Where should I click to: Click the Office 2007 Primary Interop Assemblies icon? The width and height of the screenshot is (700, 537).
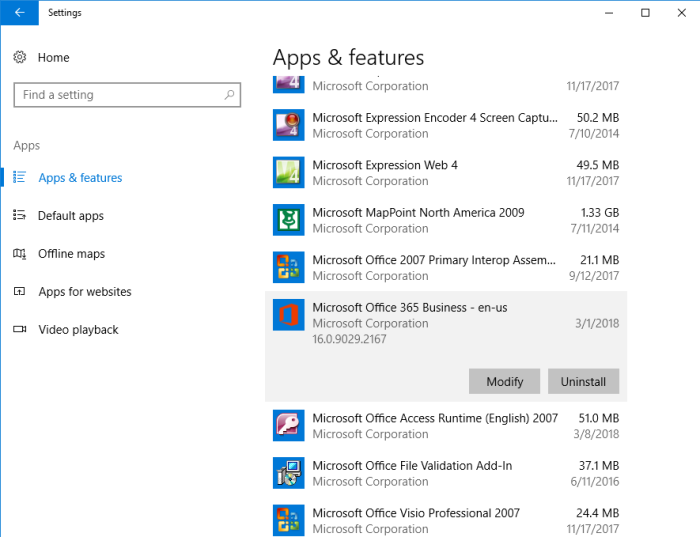point(289,267)
